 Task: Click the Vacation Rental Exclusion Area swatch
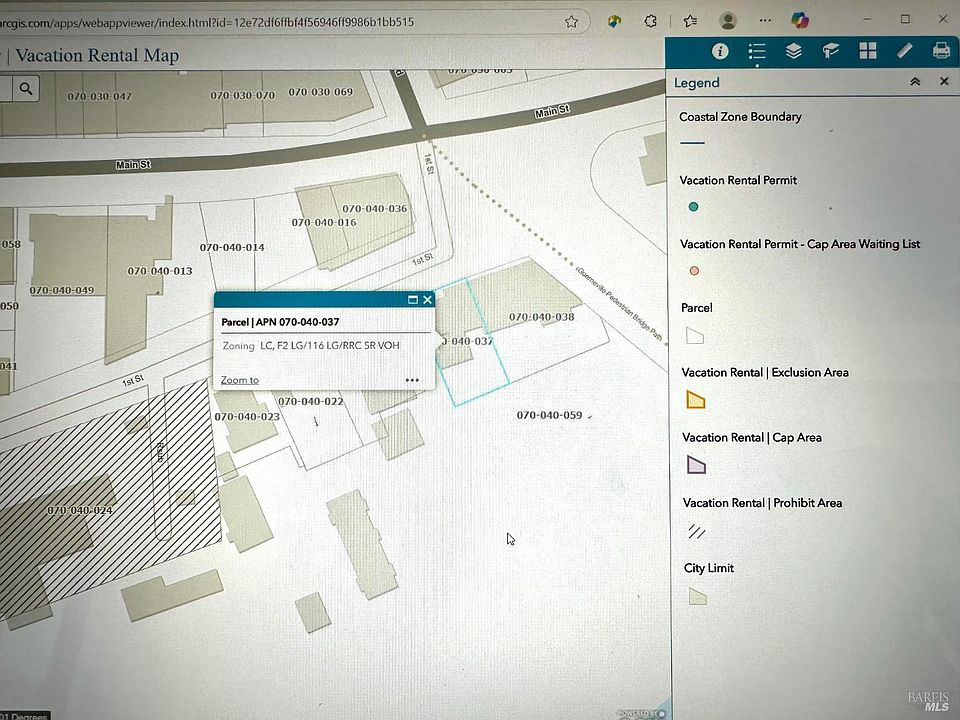[696, 400]
